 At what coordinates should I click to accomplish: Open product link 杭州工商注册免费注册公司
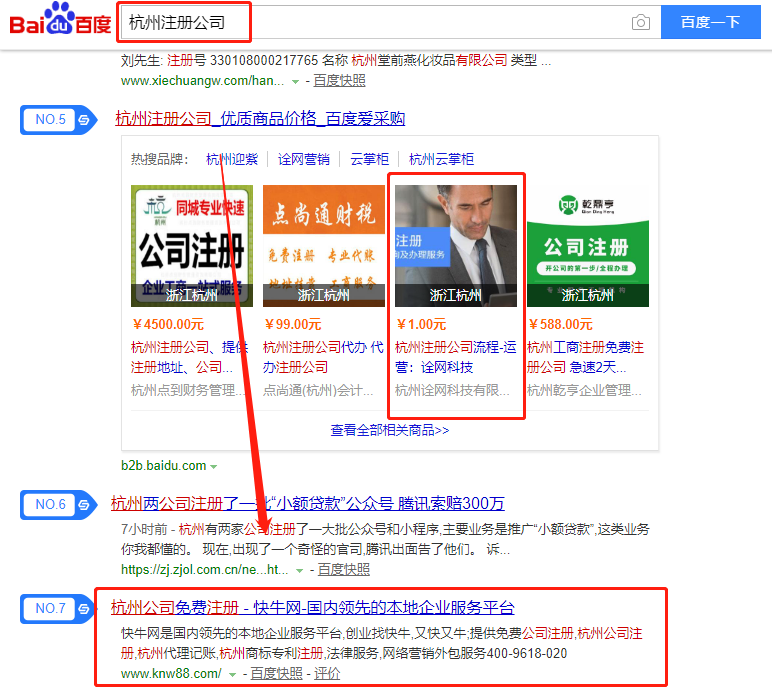(585, 357)
